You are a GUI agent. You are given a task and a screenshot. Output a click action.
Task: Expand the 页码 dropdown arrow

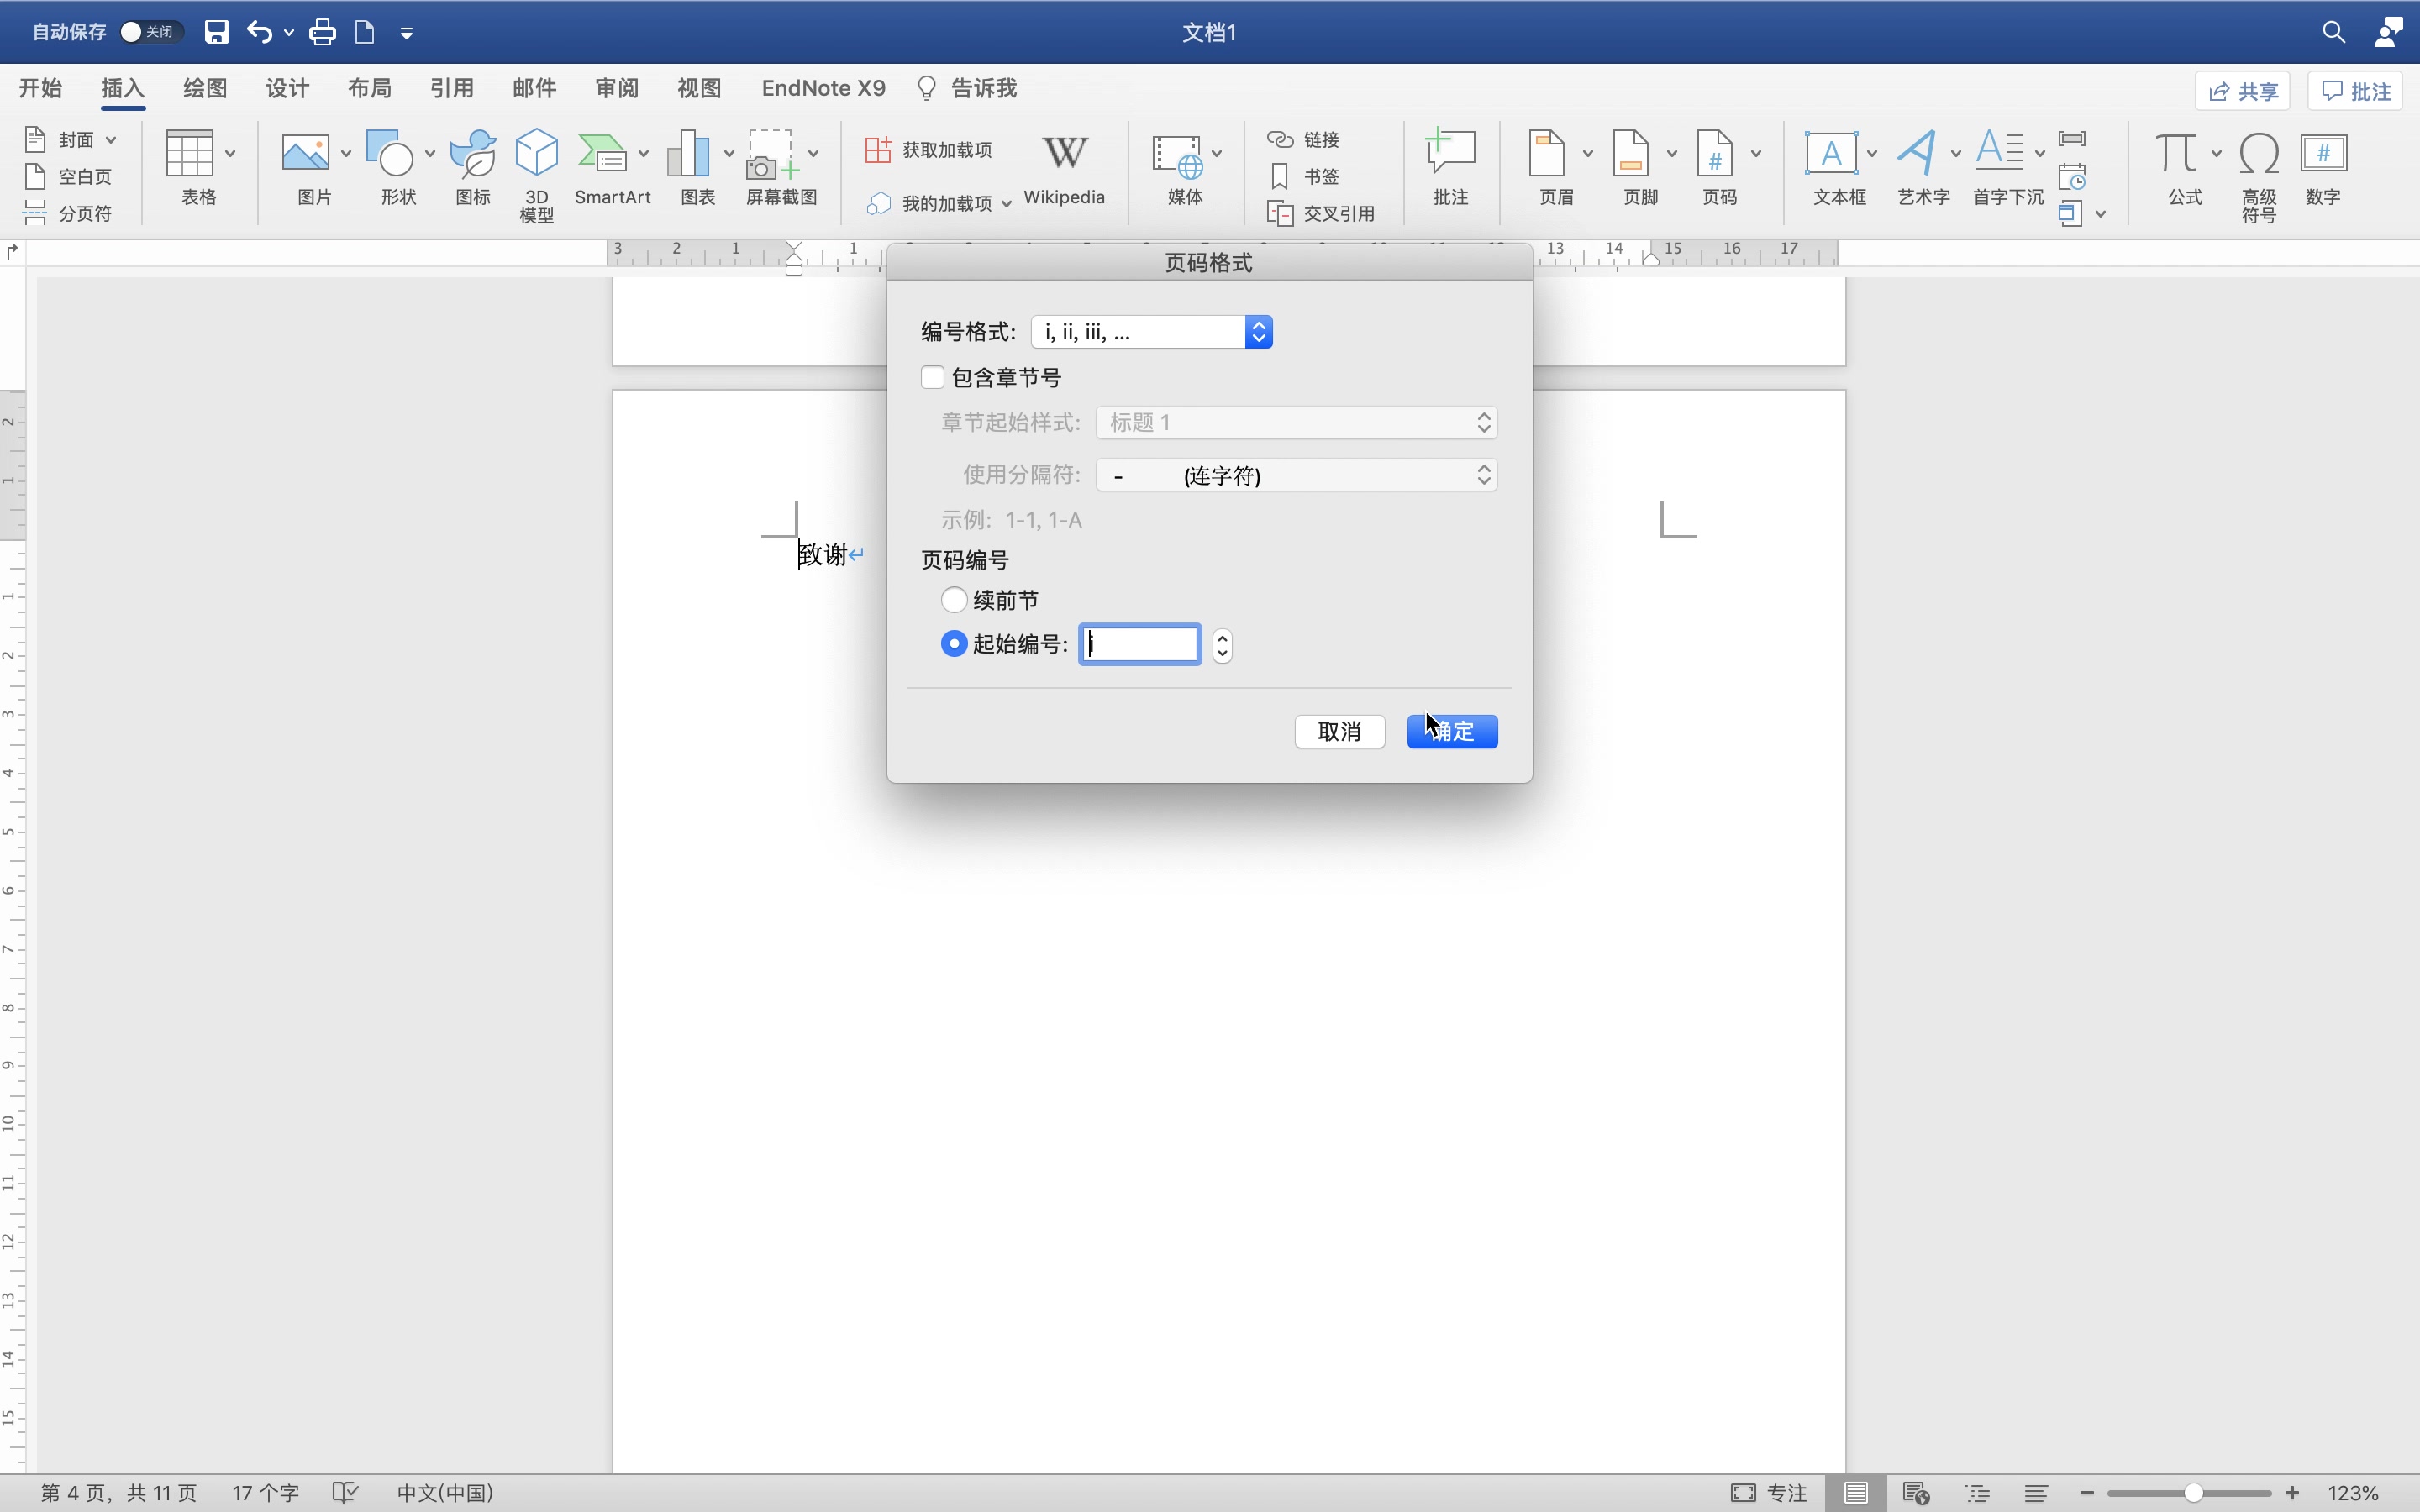(1756, 153)
